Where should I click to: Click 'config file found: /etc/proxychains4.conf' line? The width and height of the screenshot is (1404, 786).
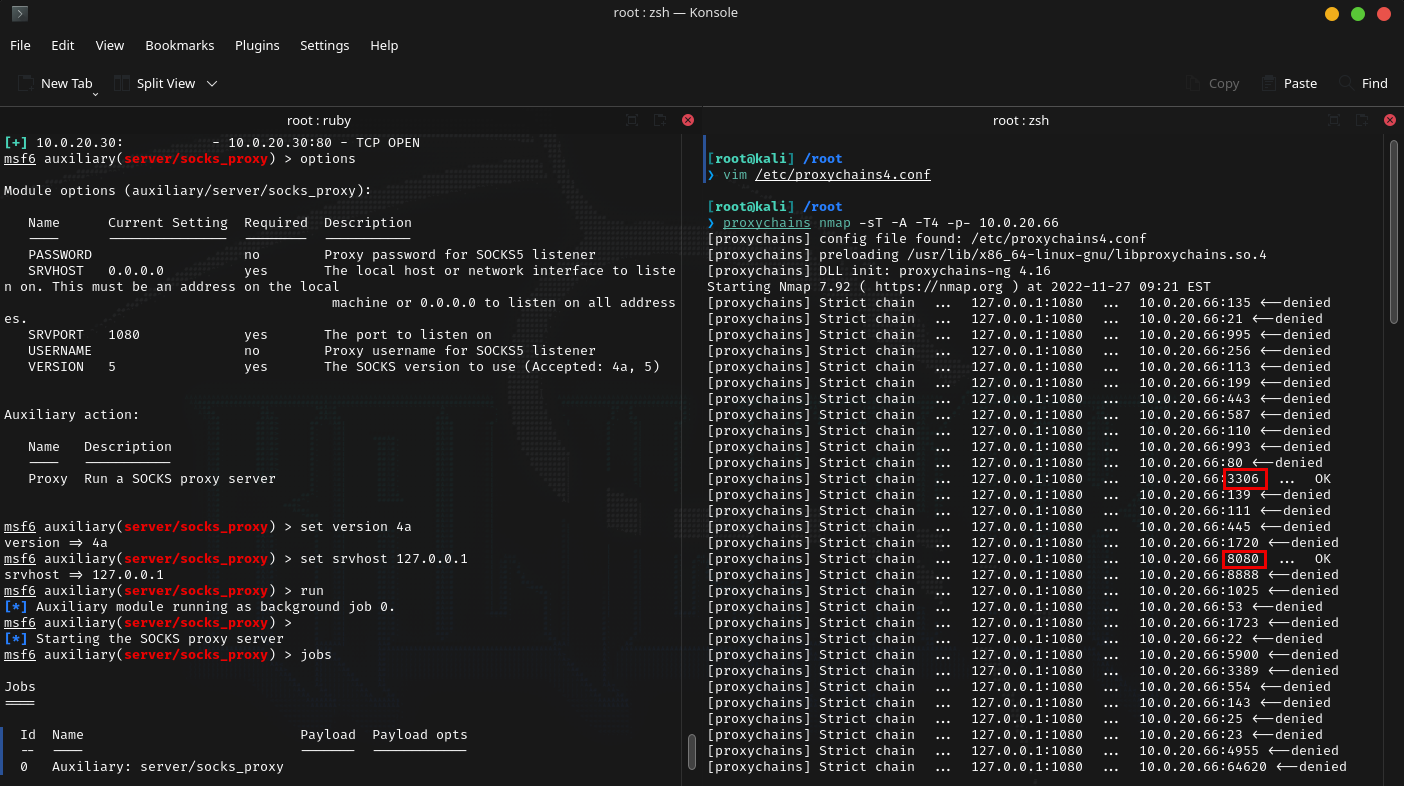927,239
